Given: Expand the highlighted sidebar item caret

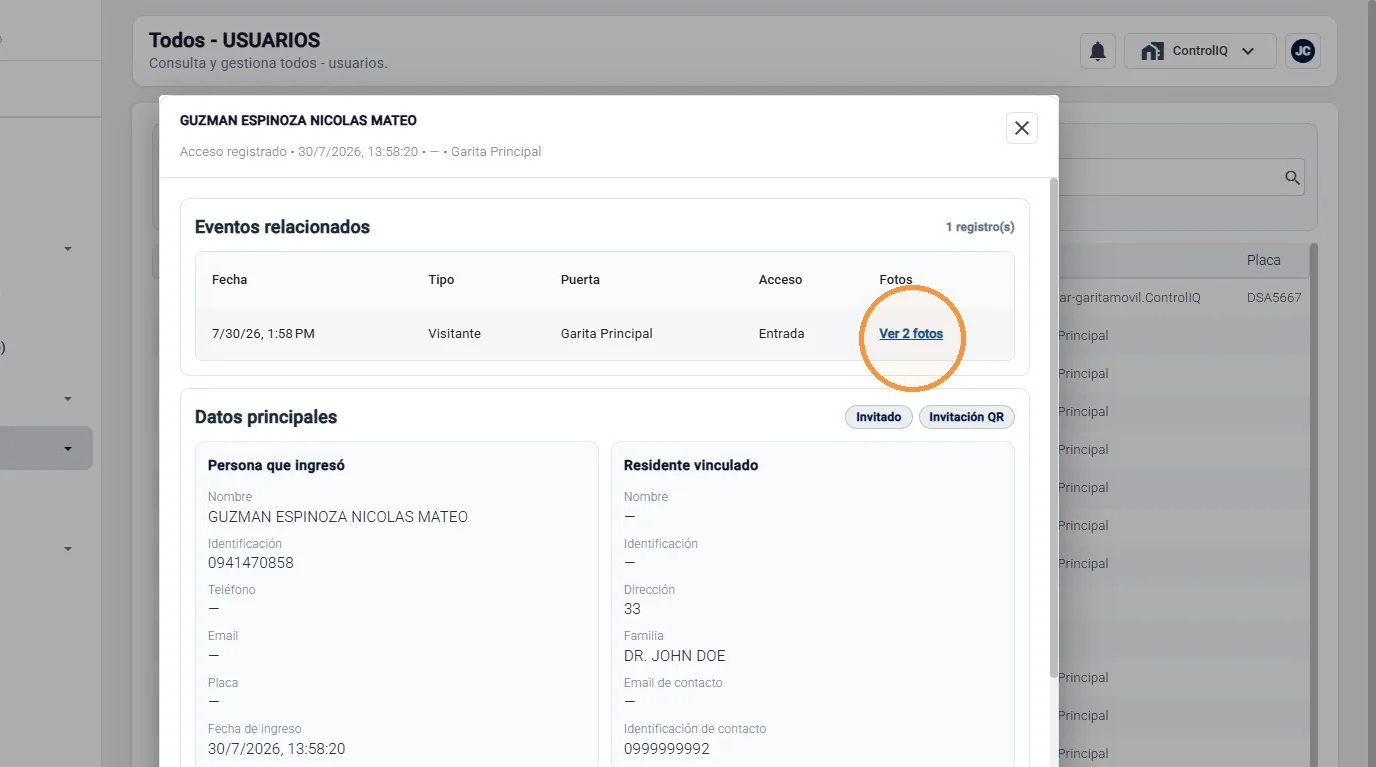Looking at the screenshot, I should [68, 449].
